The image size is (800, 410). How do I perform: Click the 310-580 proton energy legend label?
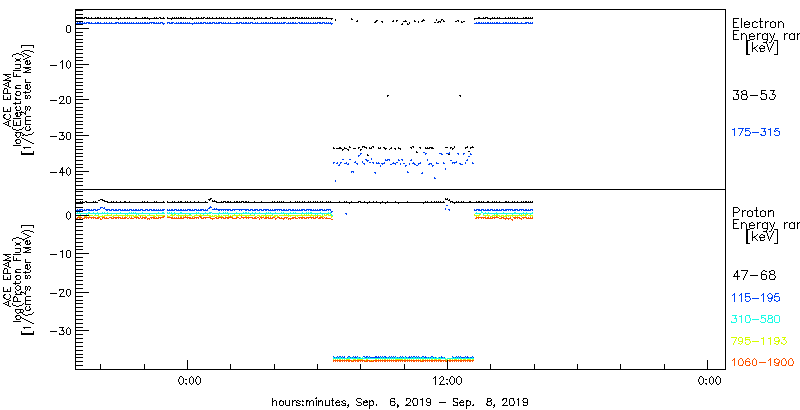(756, 320)
